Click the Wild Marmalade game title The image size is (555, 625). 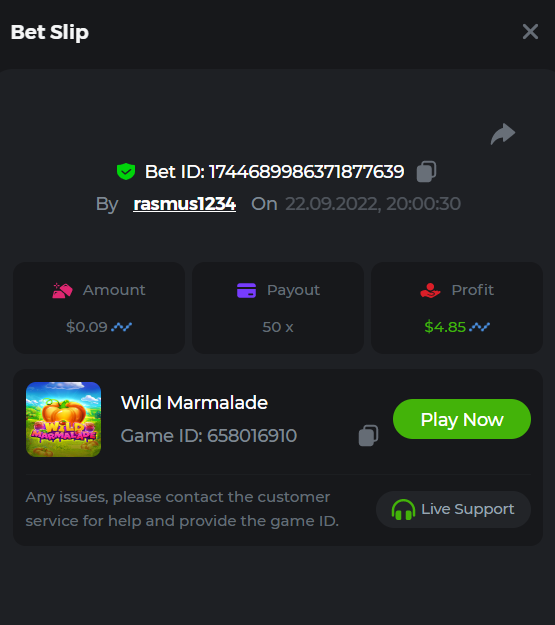(x=194, y=403)
